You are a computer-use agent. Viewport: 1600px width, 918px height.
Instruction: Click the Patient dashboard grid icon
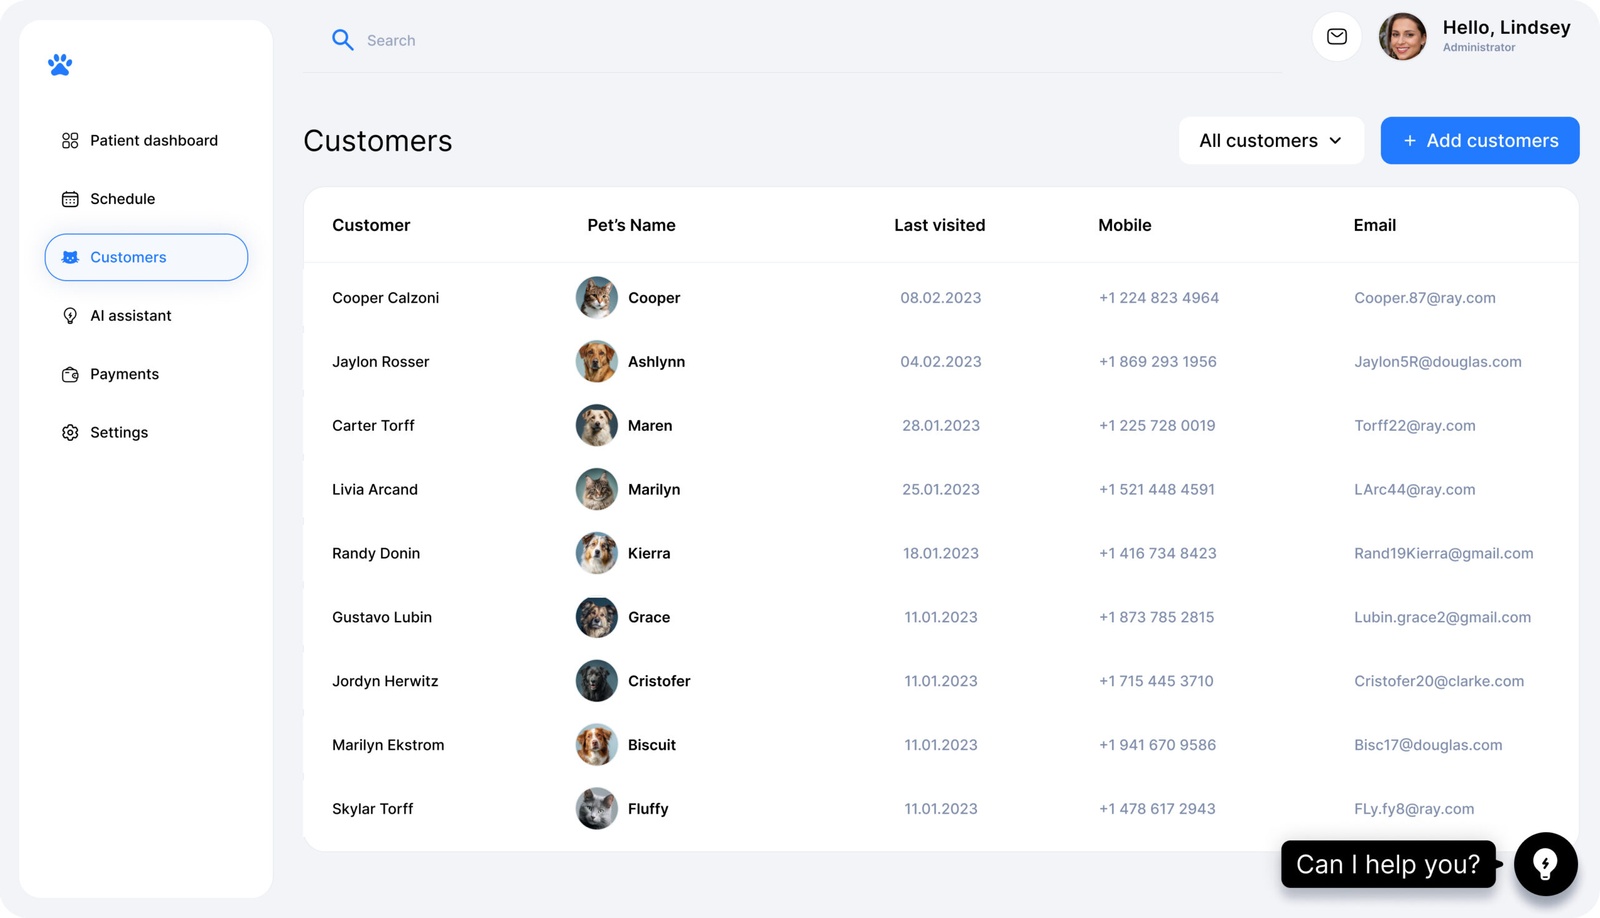[70, 141]
